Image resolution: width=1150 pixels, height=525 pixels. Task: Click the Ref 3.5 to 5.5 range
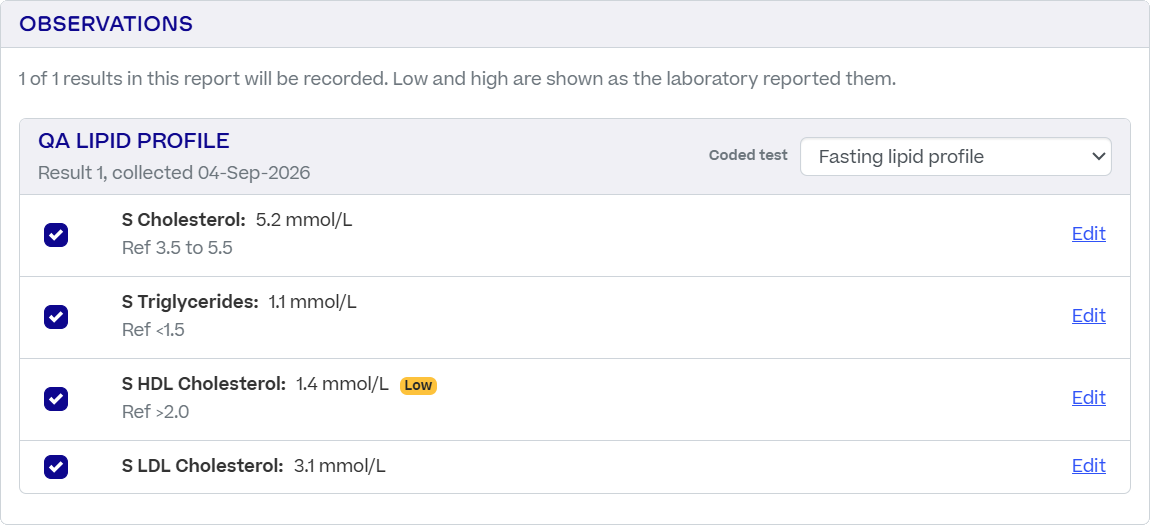click(177, 248)
